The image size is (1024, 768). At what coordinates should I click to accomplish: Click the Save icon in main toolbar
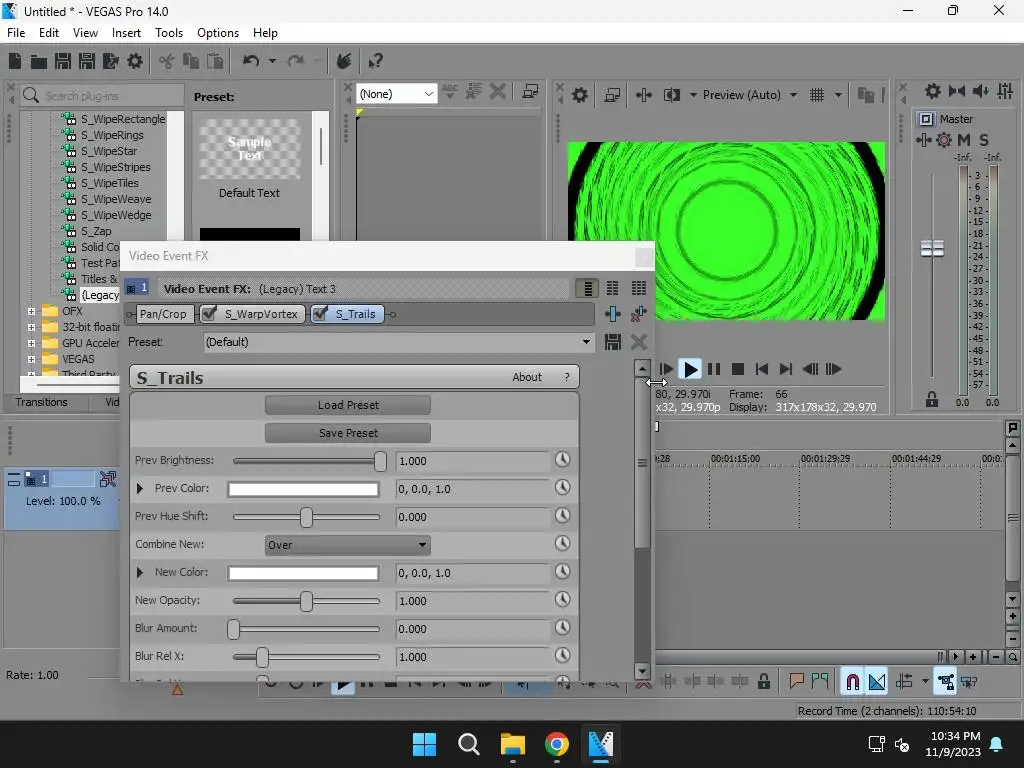click(63, 61)
